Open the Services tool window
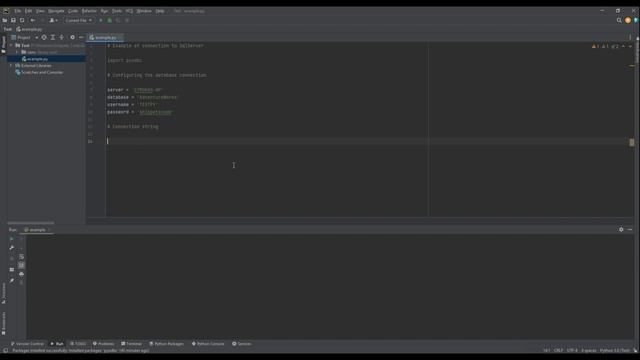Screen dimensions: 640x360 pyautogui.click(x=242, y=344)
